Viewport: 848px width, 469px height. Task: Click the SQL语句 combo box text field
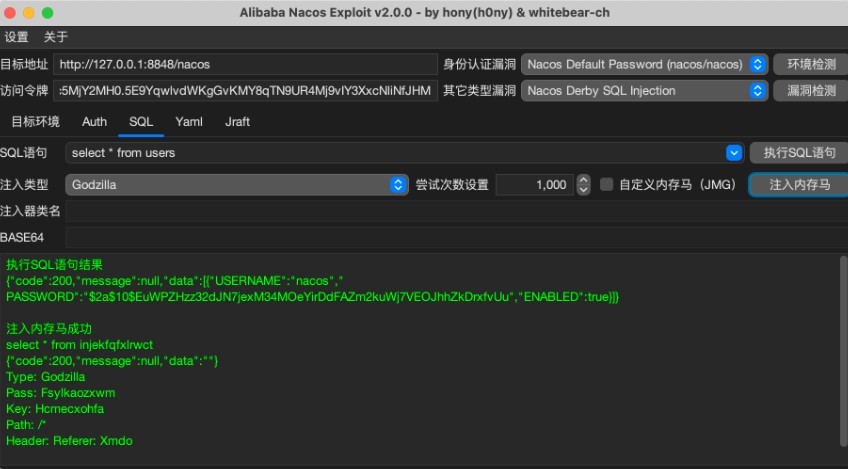(395, 153)
